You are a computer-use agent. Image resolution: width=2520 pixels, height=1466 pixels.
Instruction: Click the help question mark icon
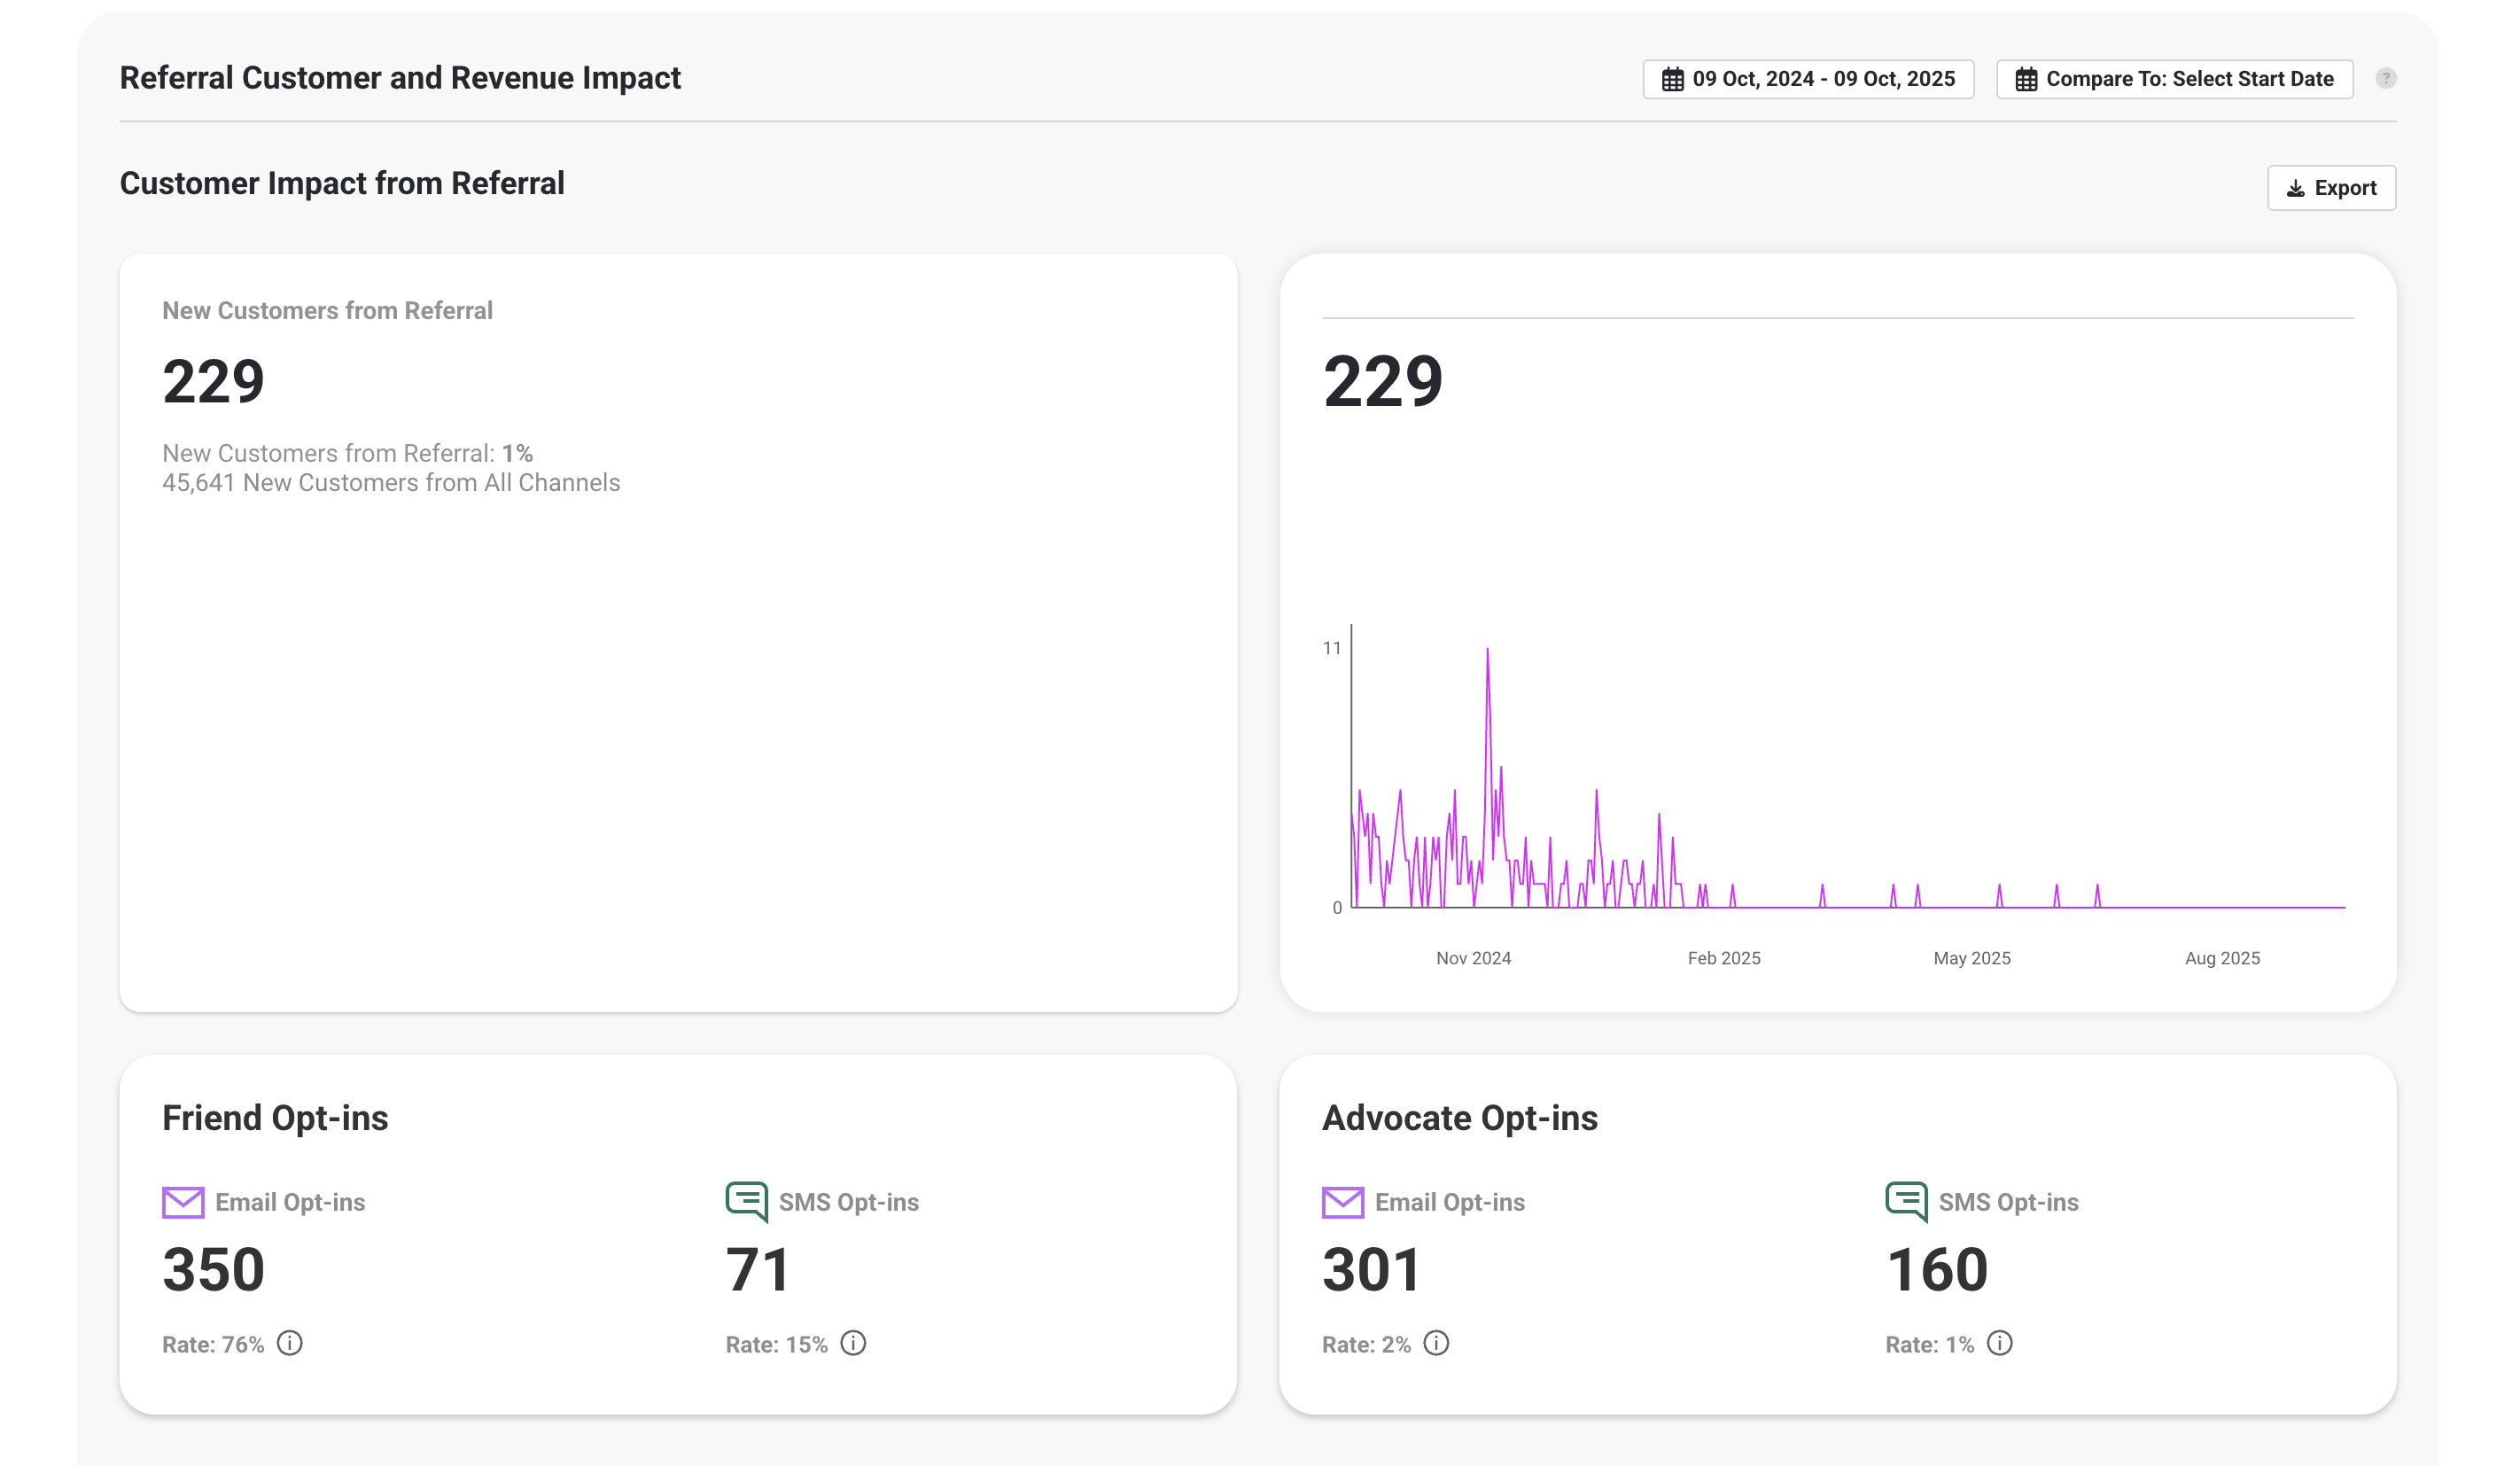click(2385, 78)
